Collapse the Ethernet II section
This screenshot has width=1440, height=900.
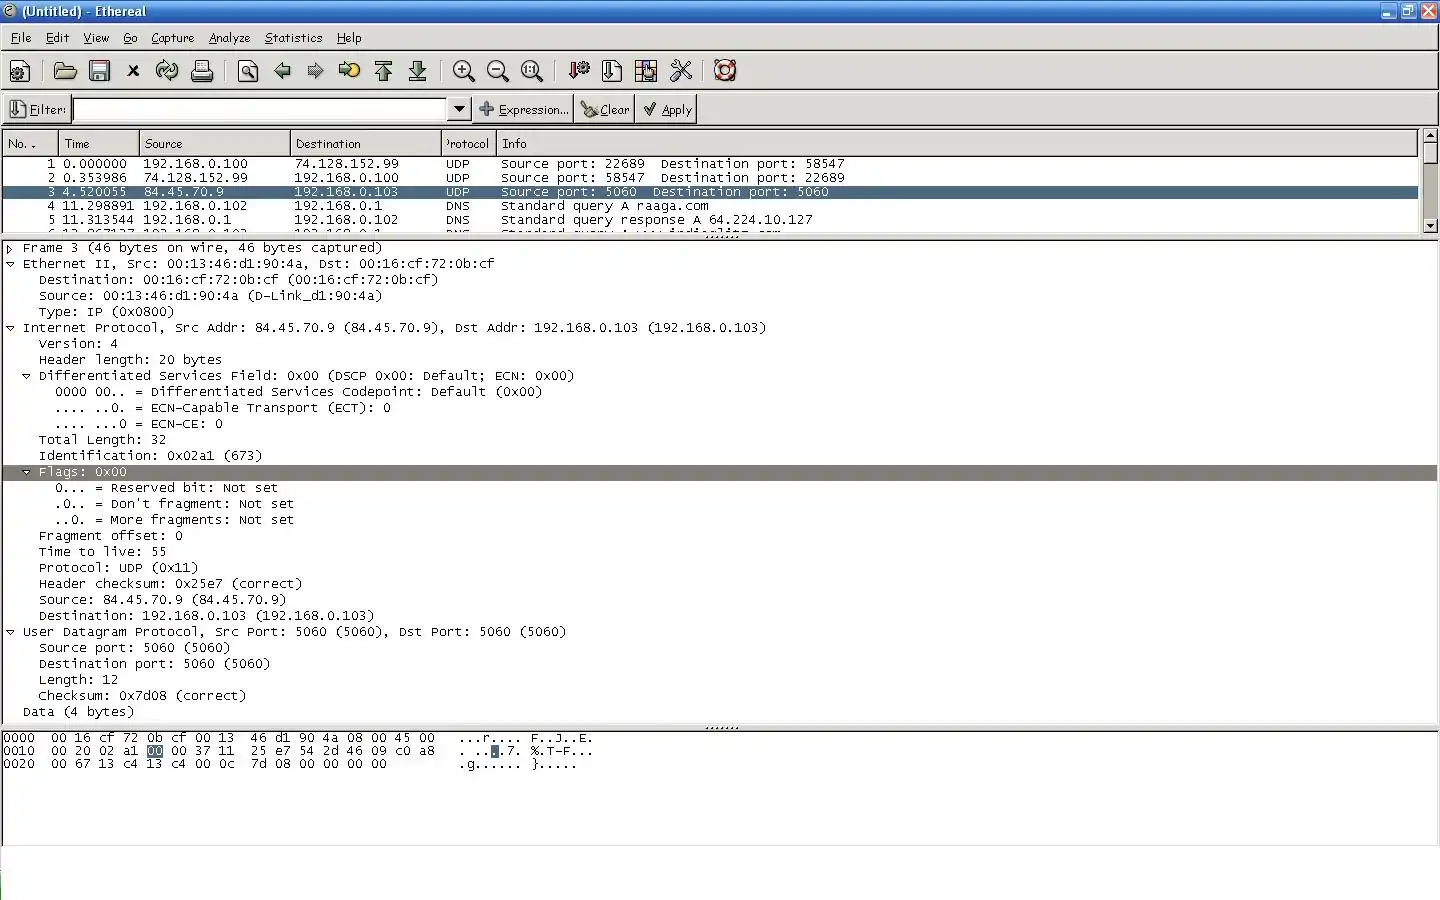point(10,264)
